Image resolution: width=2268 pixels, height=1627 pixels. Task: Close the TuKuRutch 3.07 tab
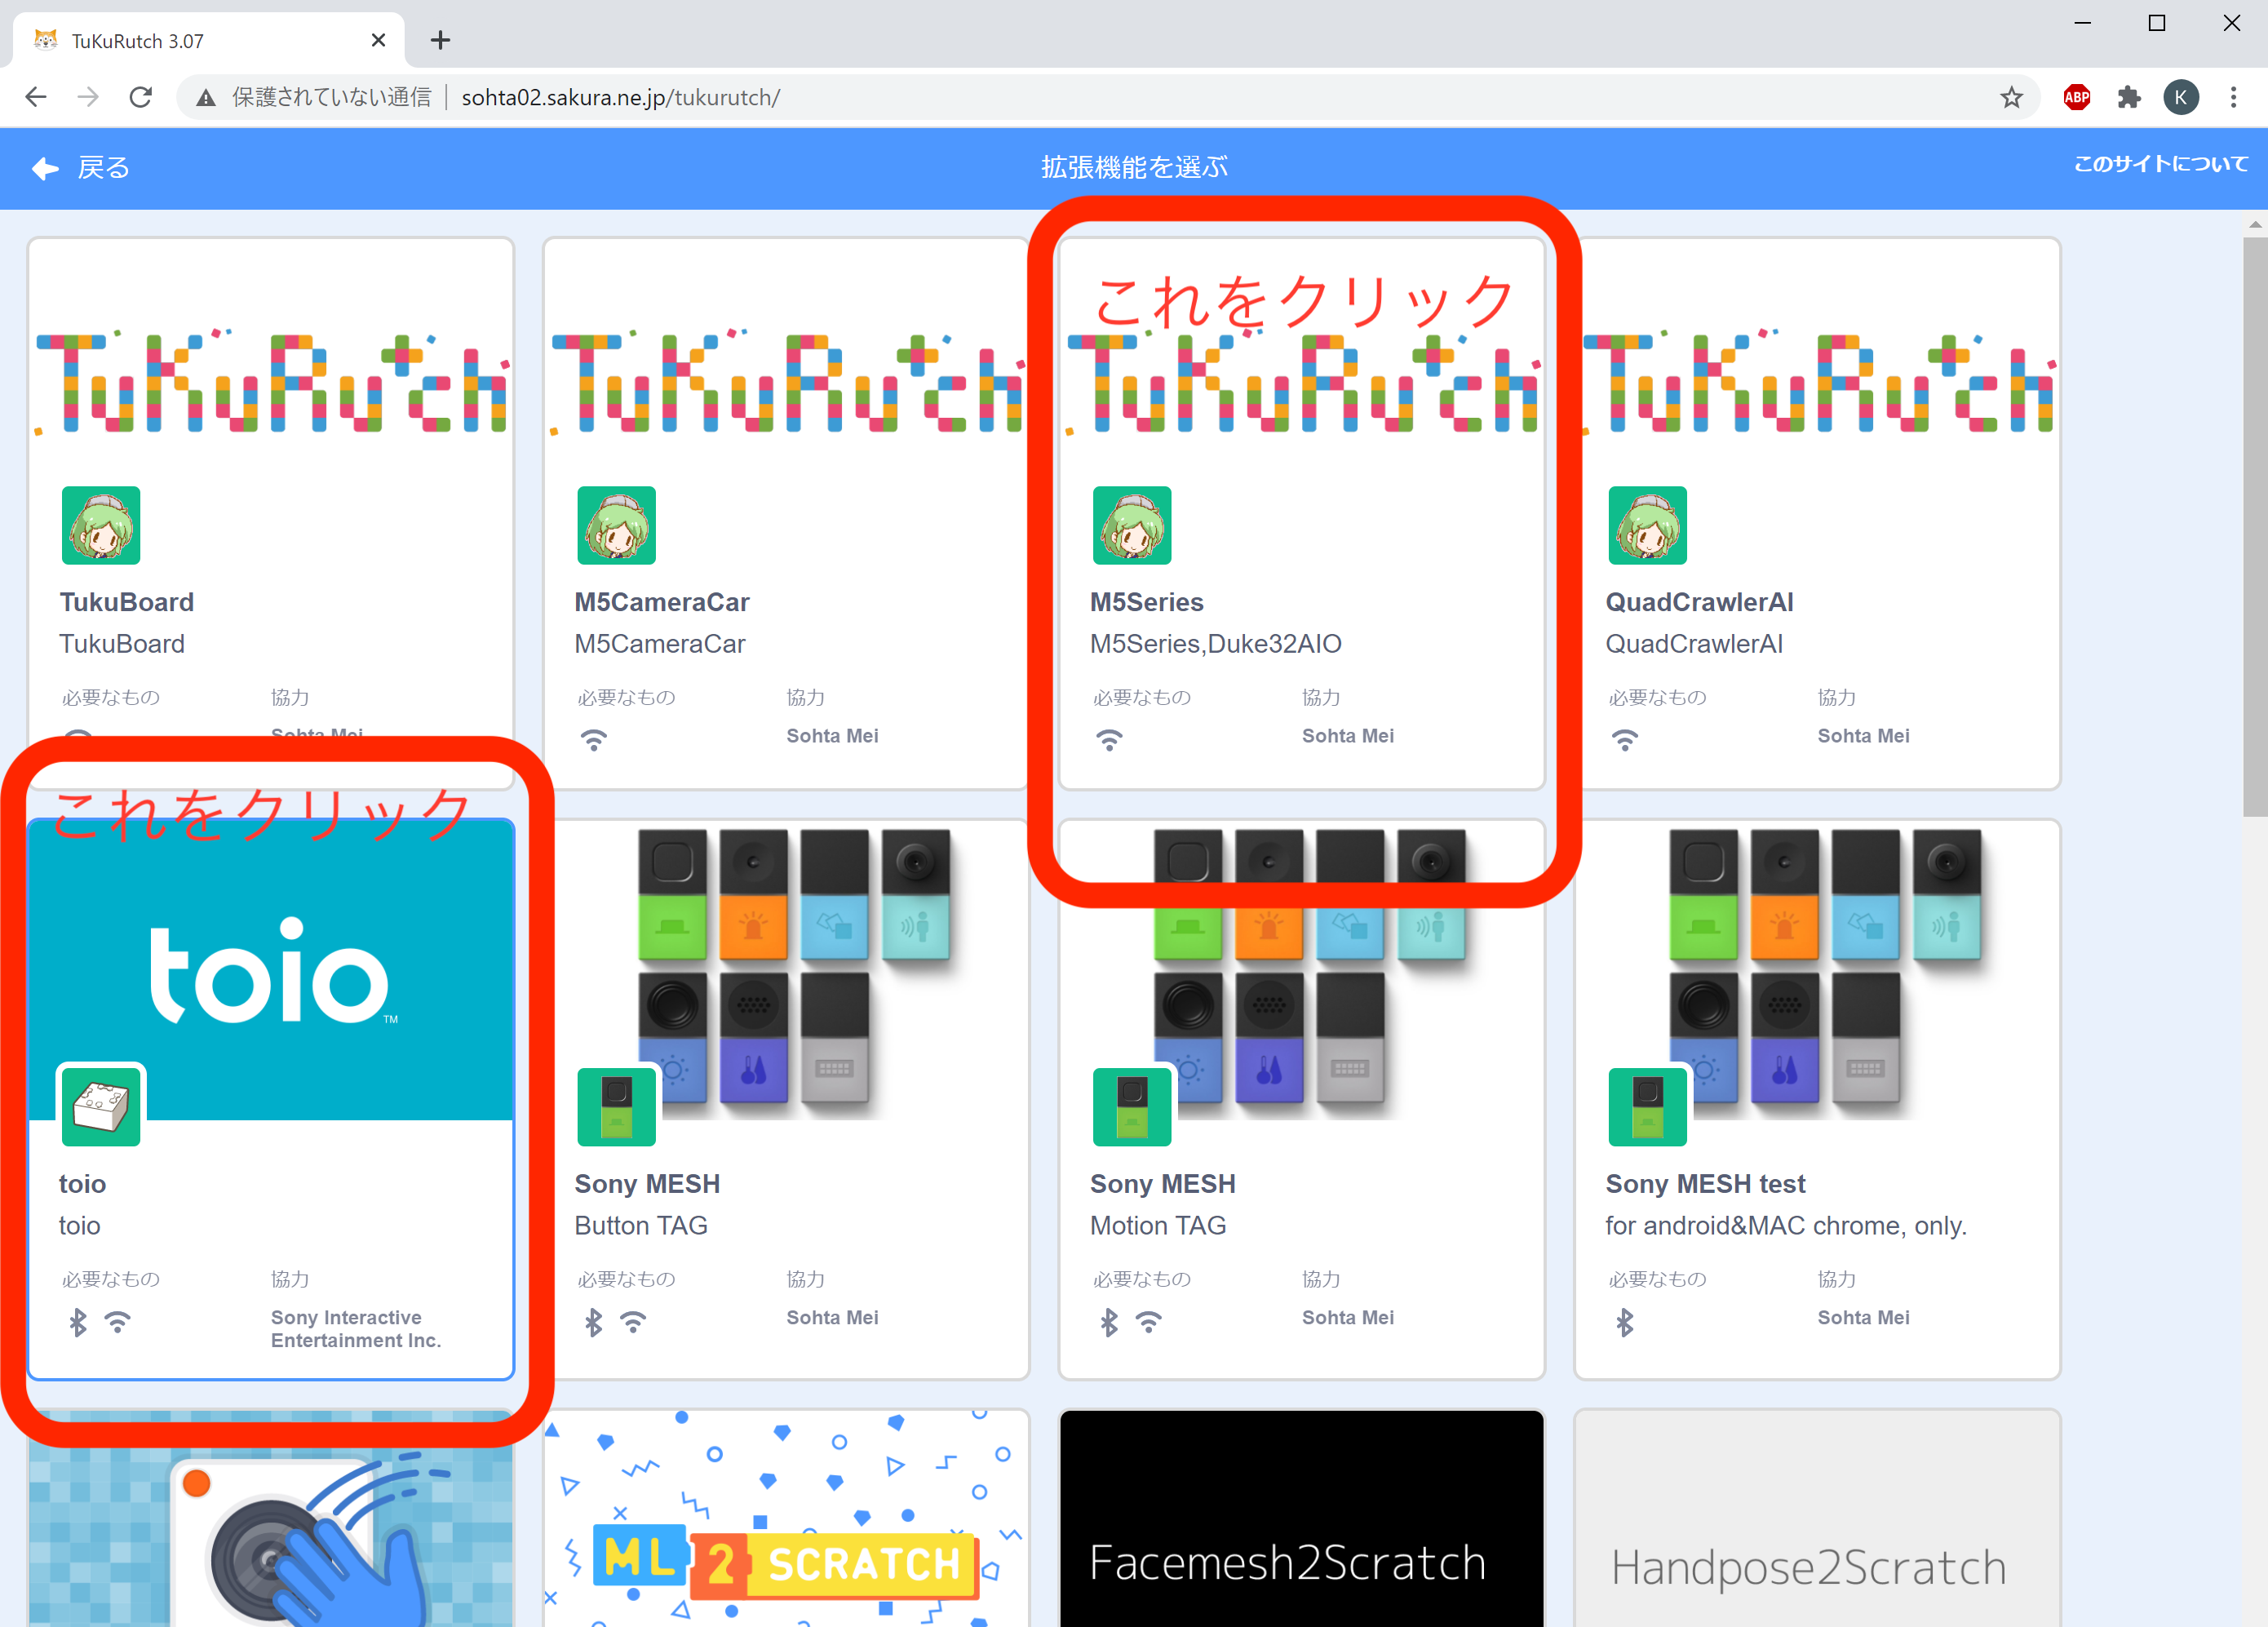point(378,40)
